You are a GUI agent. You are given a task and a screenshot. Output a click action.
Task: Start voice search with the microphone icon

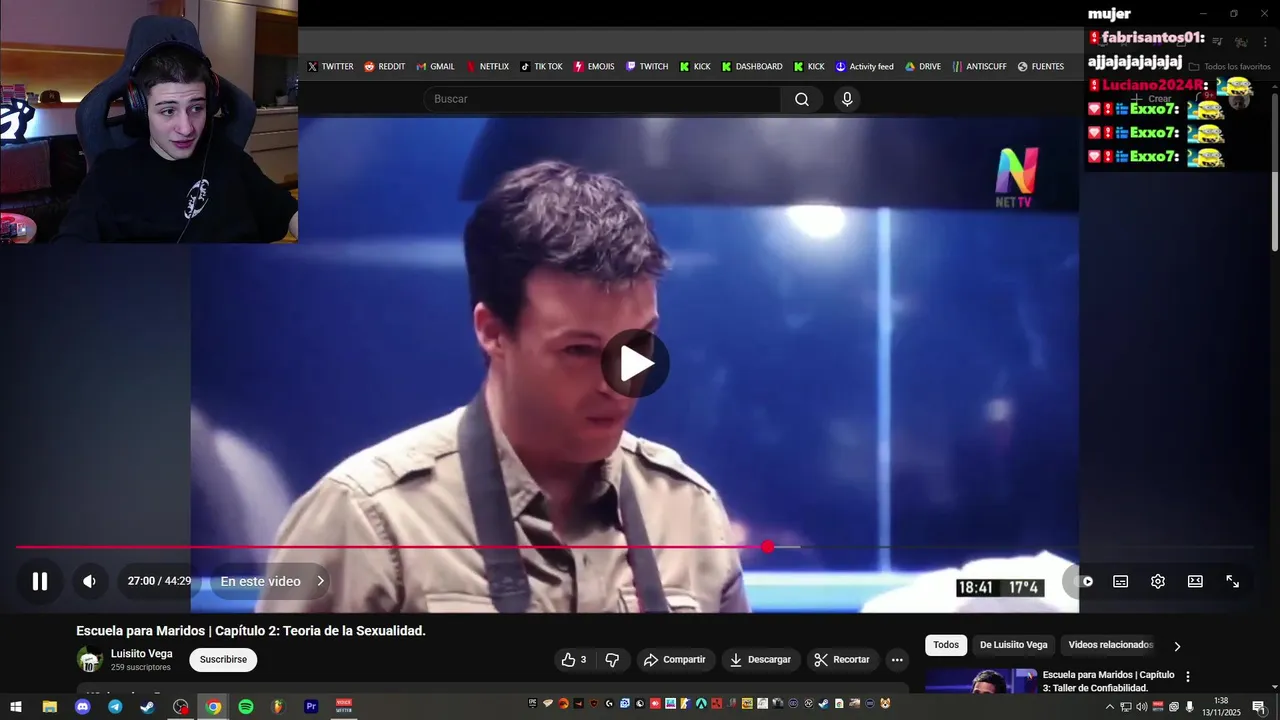847,99
